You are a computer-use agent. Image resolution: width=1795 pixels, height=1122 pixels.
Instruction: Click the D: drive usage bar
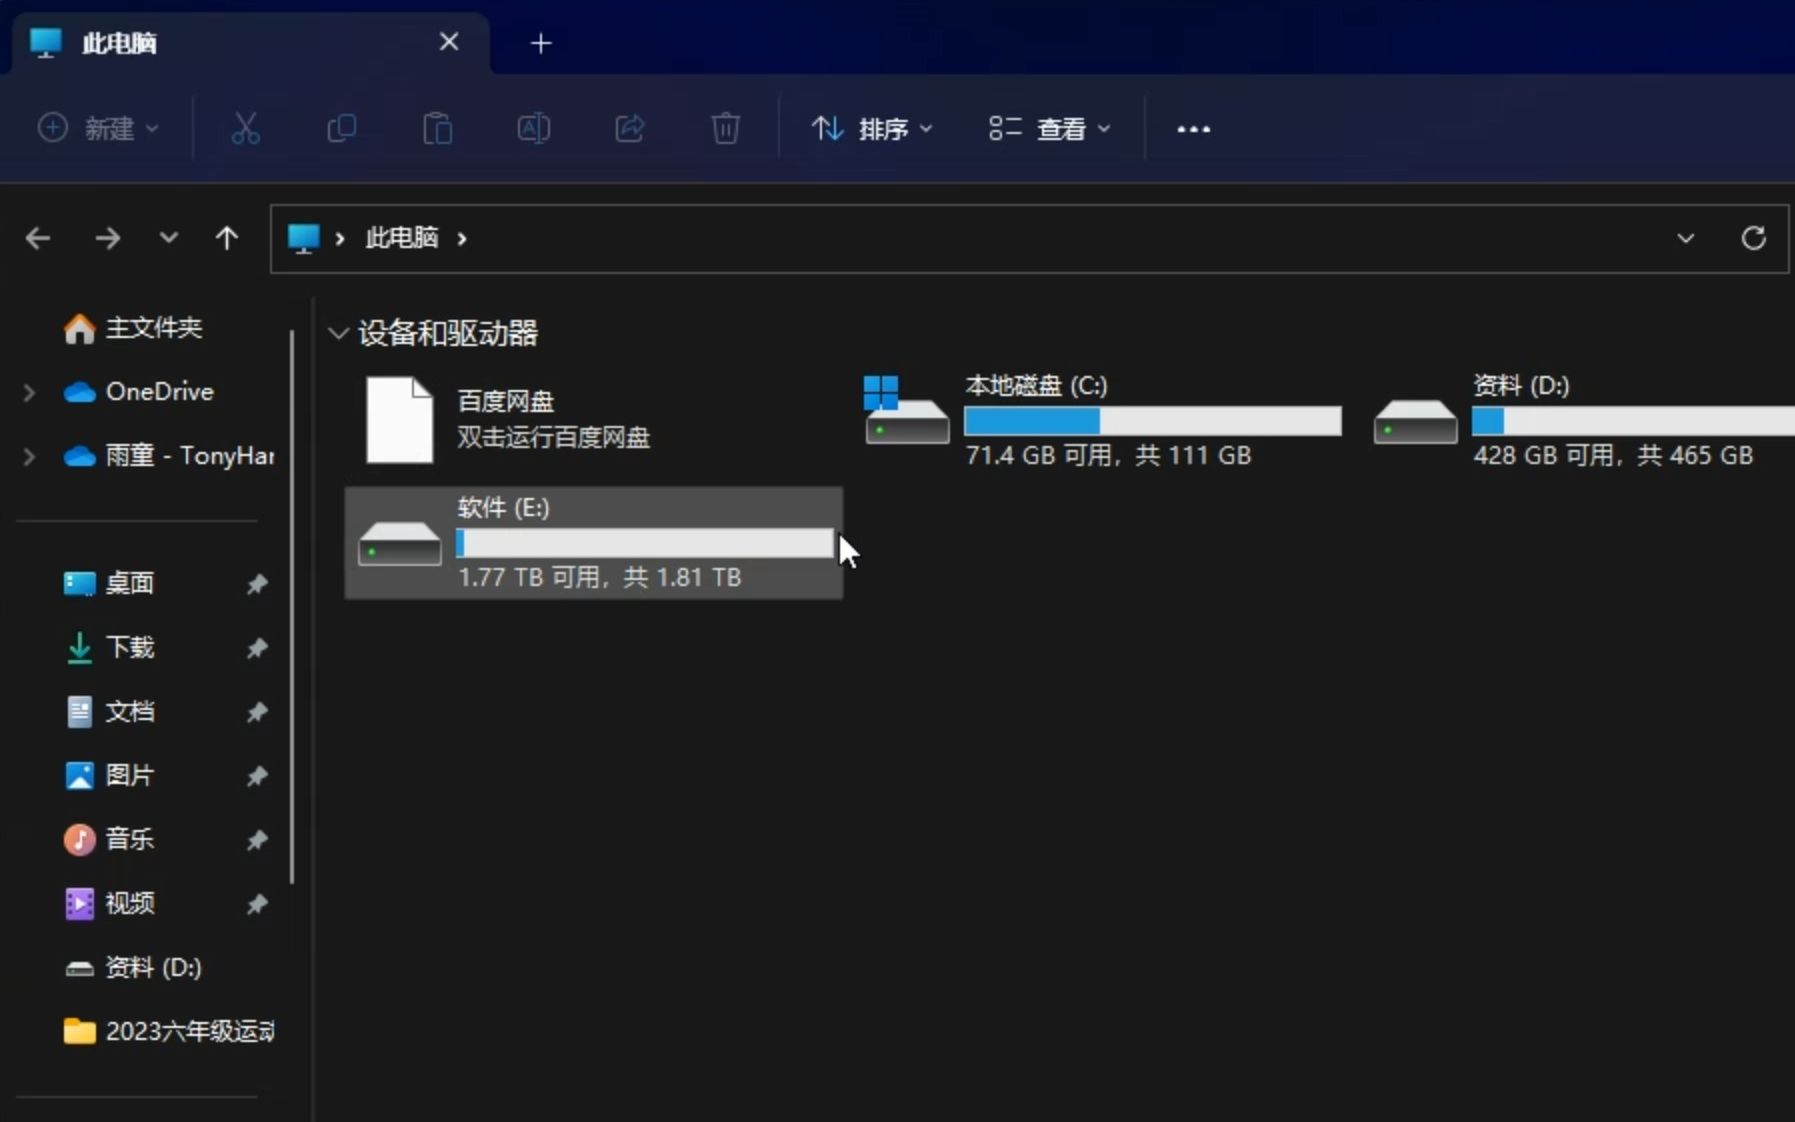(1633, 421)
